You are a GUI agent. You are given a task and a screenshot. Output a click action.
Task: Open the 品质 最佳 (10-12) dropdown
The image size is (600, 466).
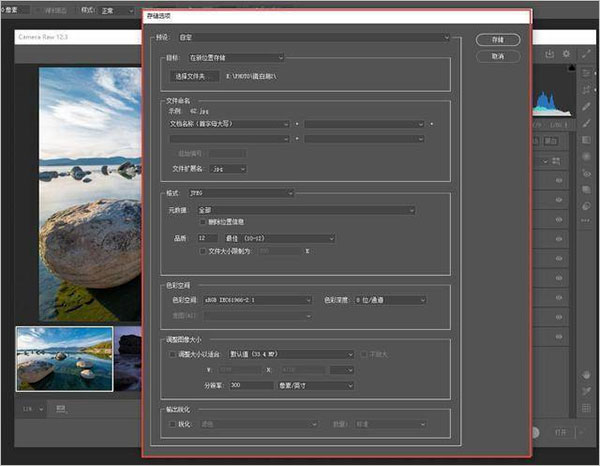(280, 238)
